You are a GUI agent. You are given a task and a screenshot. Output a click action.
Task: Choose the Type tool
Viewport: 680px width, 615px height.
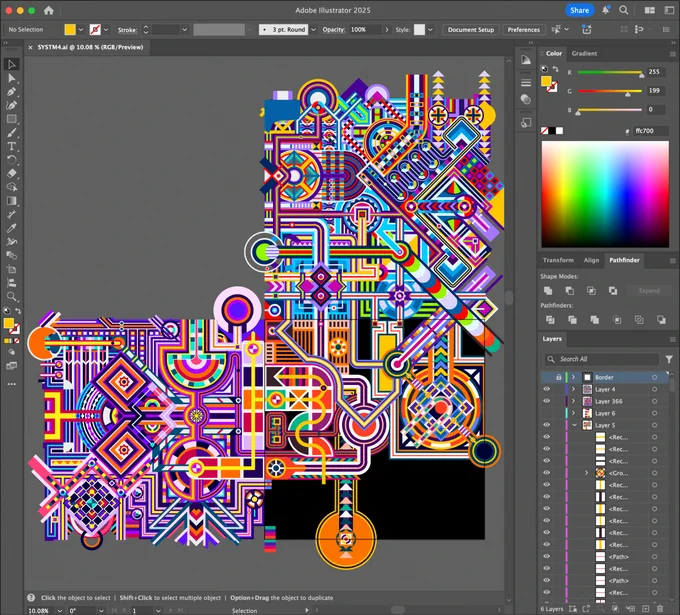(x=12, y=146)
